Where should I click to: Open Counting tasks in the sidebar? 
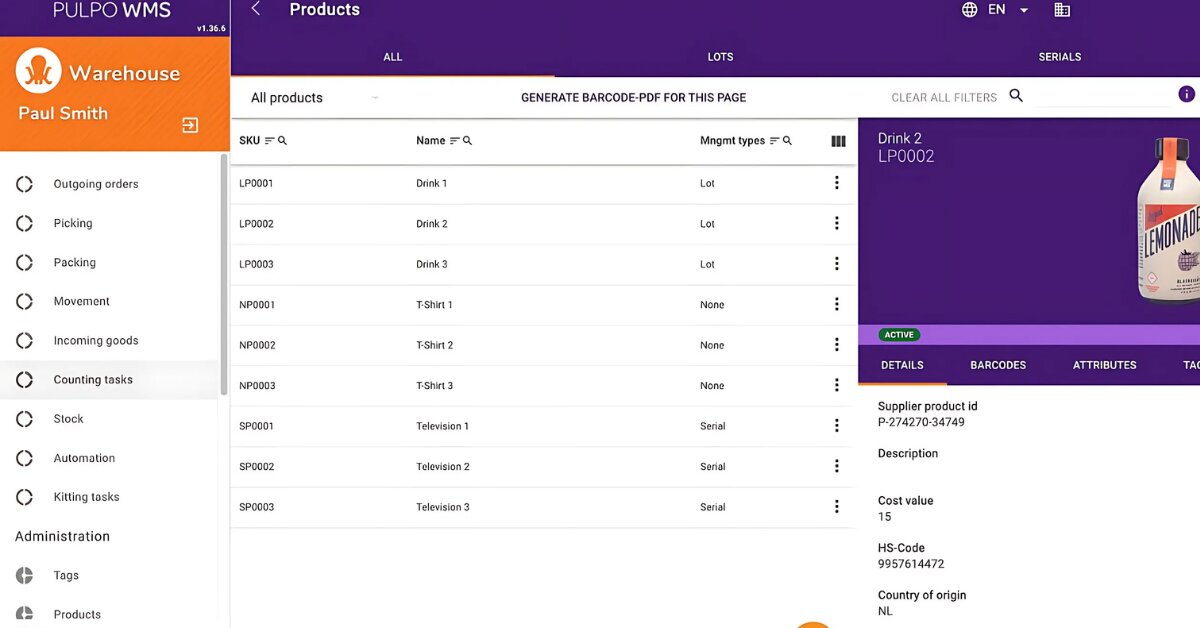coord(93,380)
